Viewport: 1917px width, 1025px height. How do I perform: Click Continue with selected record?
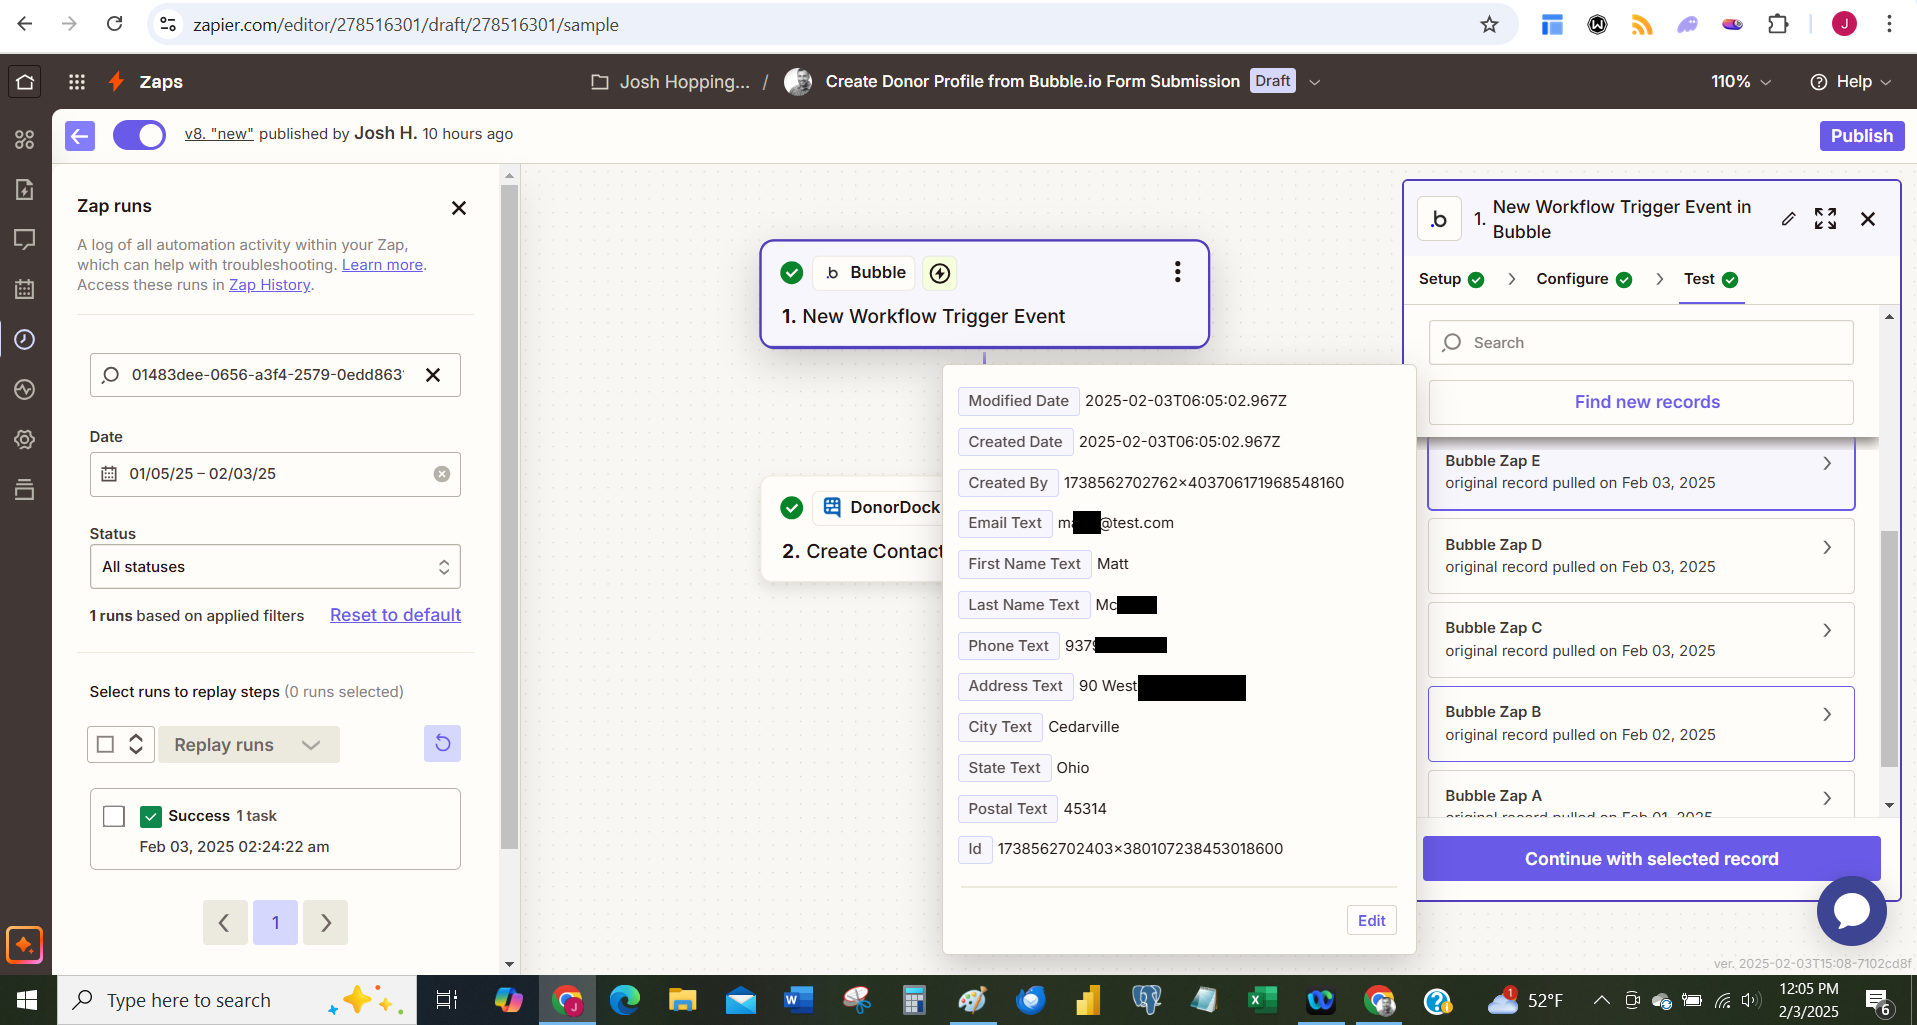(1651, 859)
